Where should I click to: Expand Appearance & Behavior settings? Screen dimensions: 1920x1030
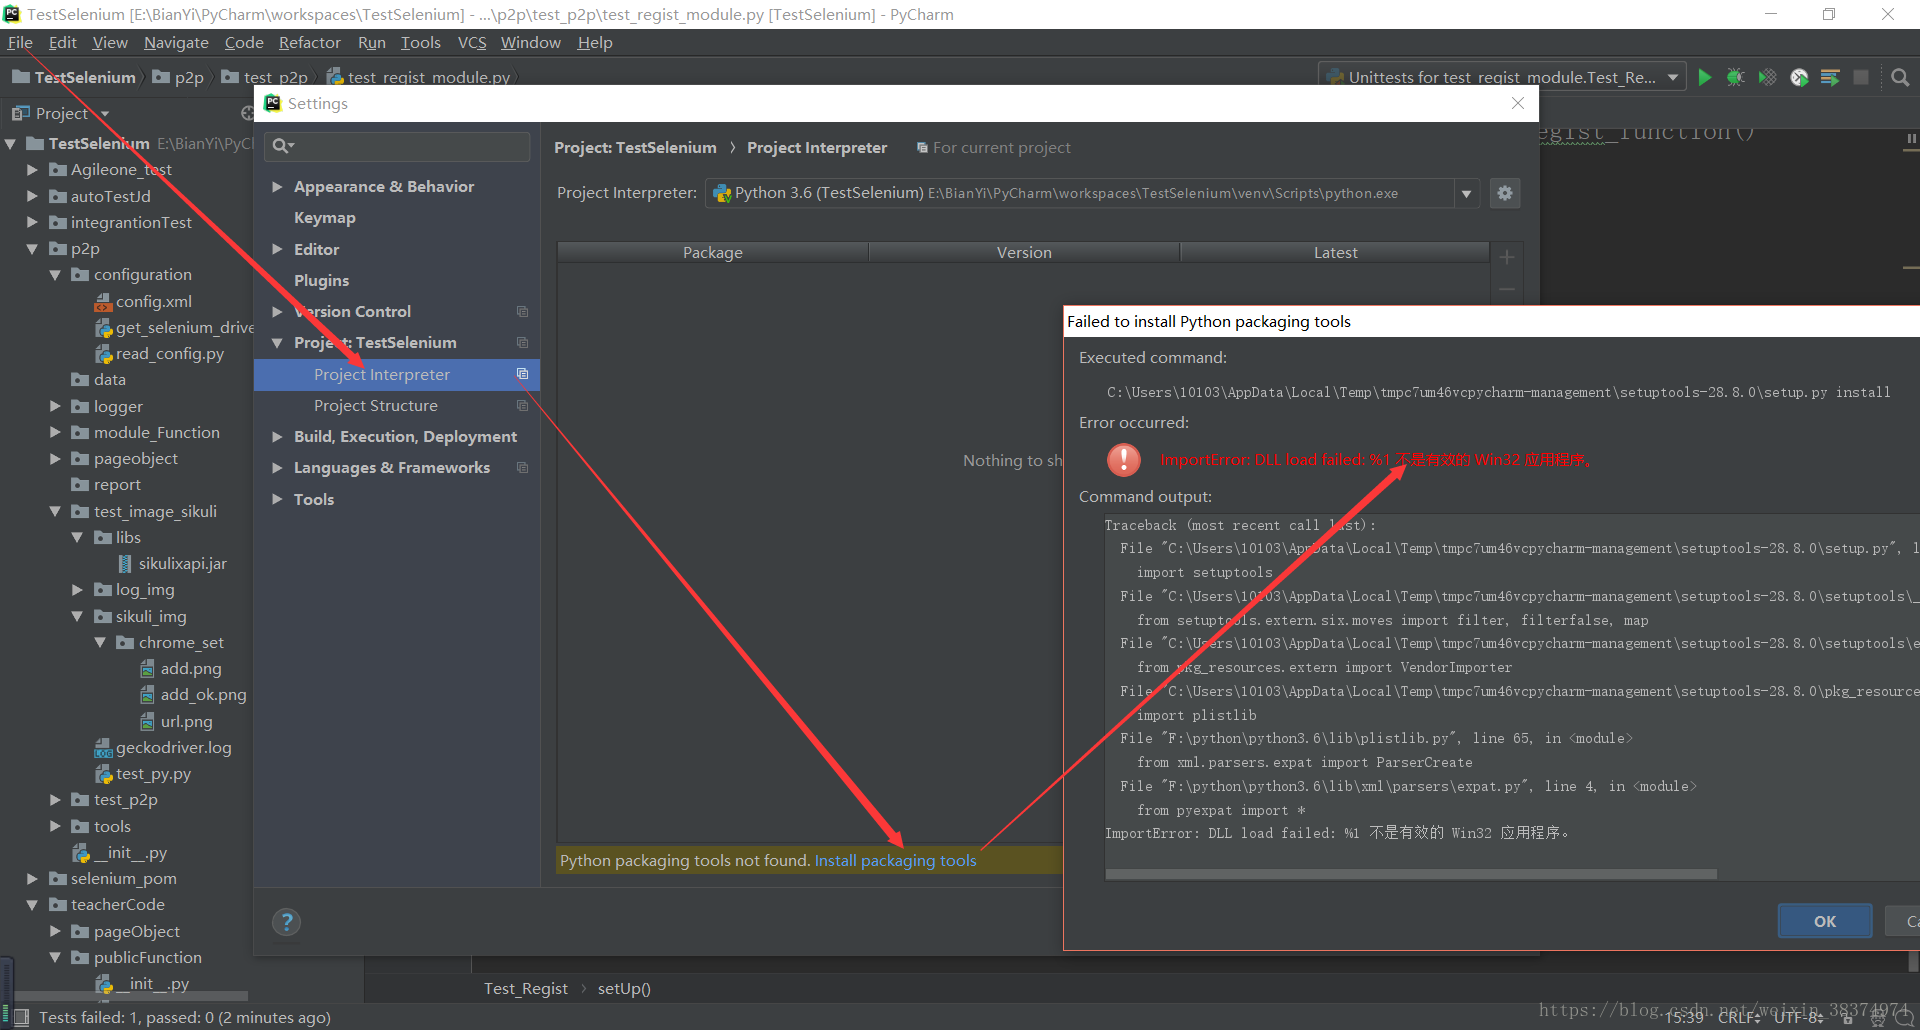[277, 186]
